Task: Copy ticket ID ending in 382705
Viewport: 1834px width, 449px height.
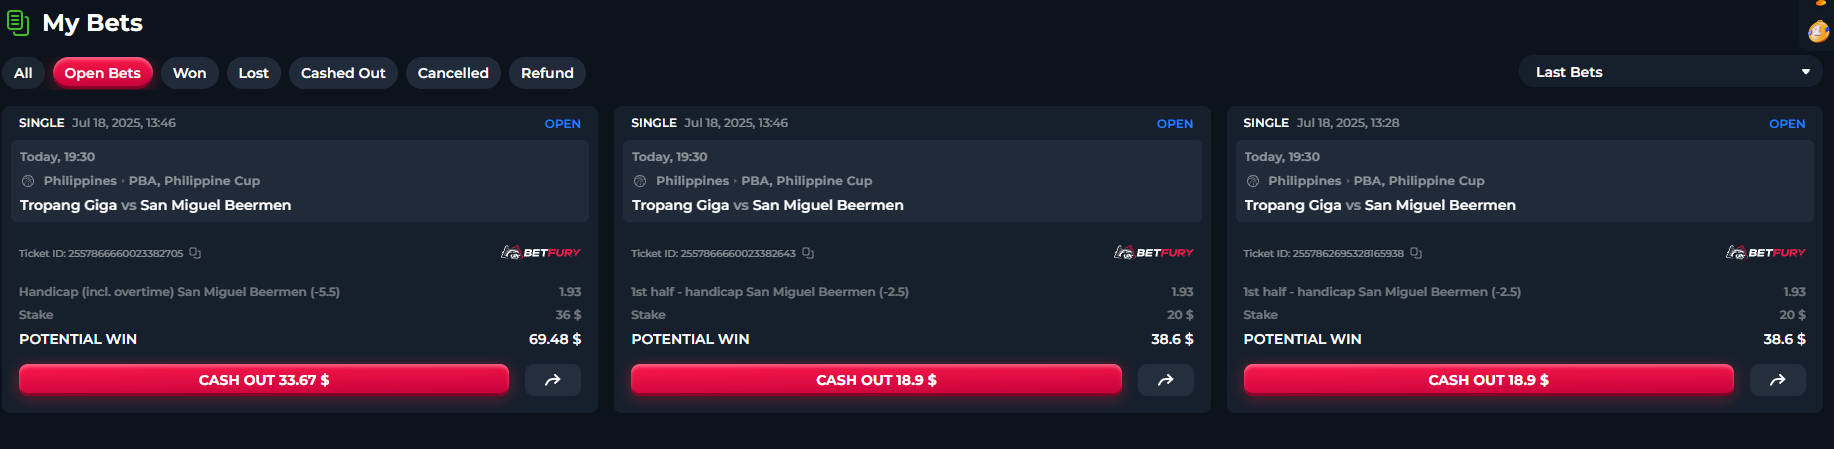Action: [x=195, y=253]
